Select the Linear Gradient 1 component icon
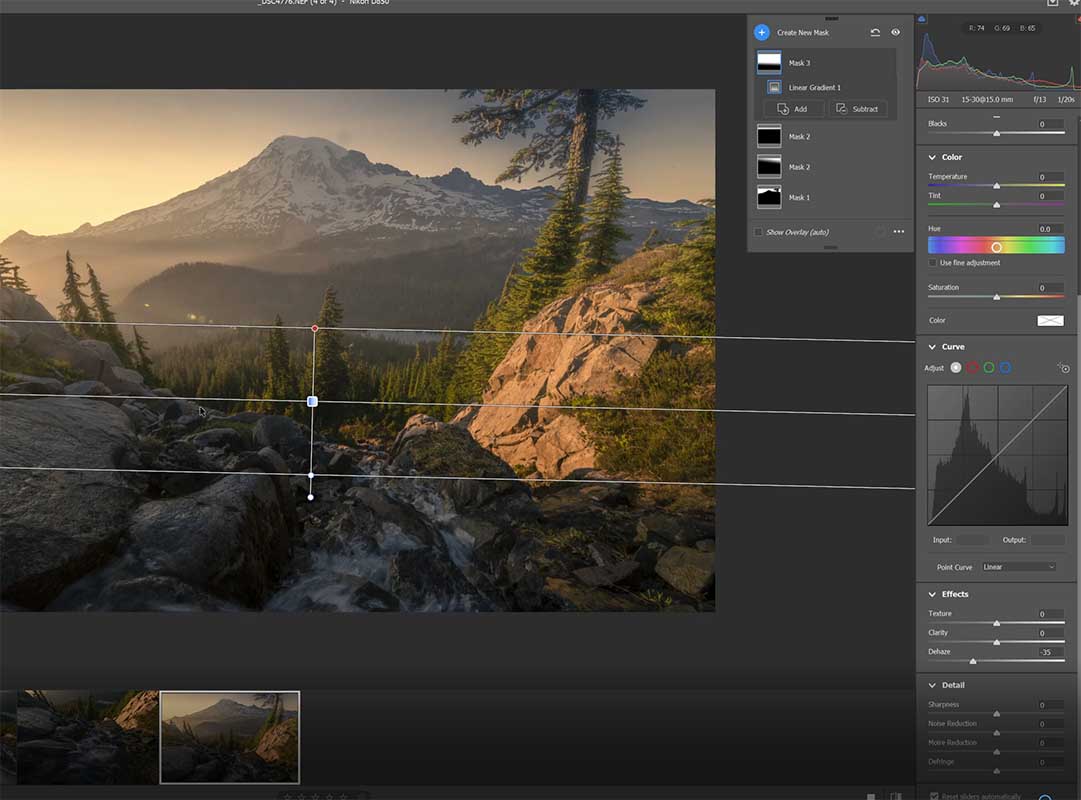Viewport: 1081px width, 800px height. 774,88
